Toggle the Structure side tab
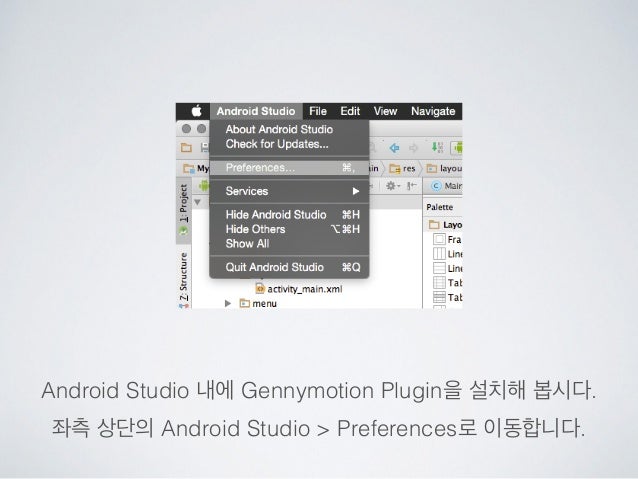Viewport: 638px width, 479px height. pos(184,279)
